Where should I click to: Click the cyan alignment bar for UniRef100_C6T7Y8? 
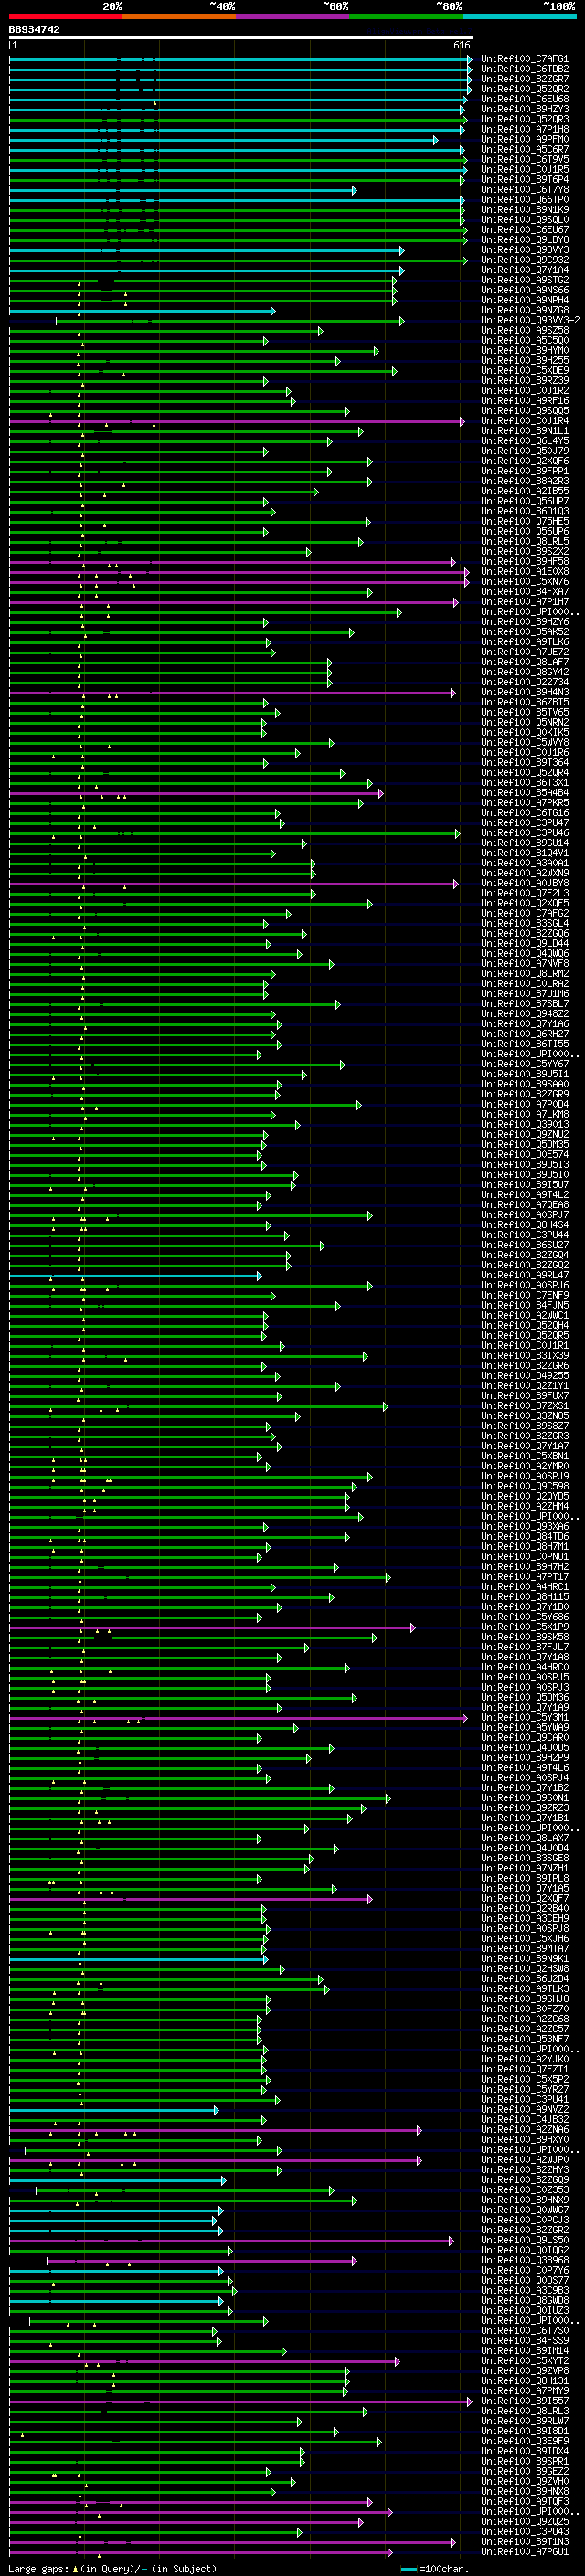(183, 190)
